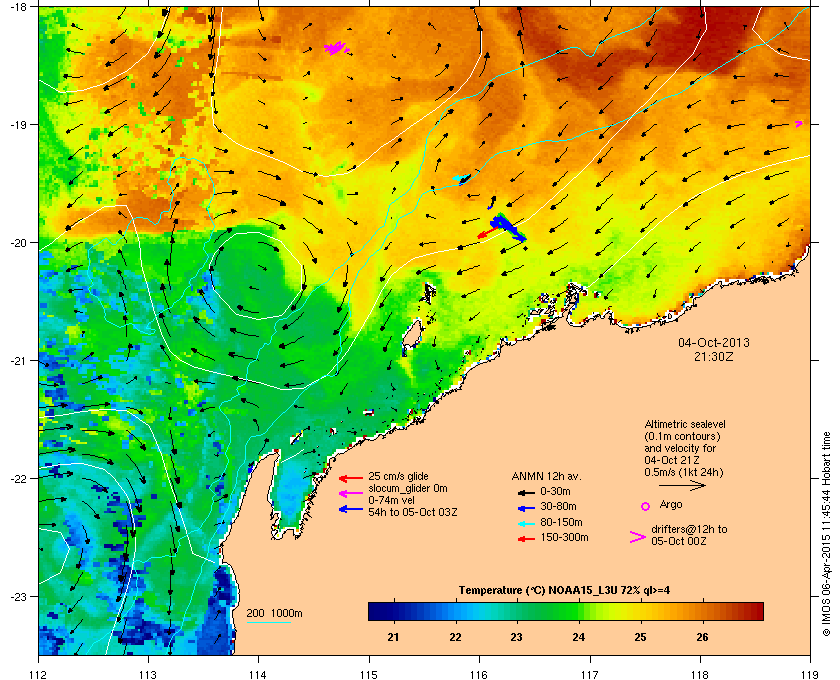The width and height of the screenshot is (840, 680).
Task: Click the date label 04-Oct-2013
Action: [x=714, y=342]
